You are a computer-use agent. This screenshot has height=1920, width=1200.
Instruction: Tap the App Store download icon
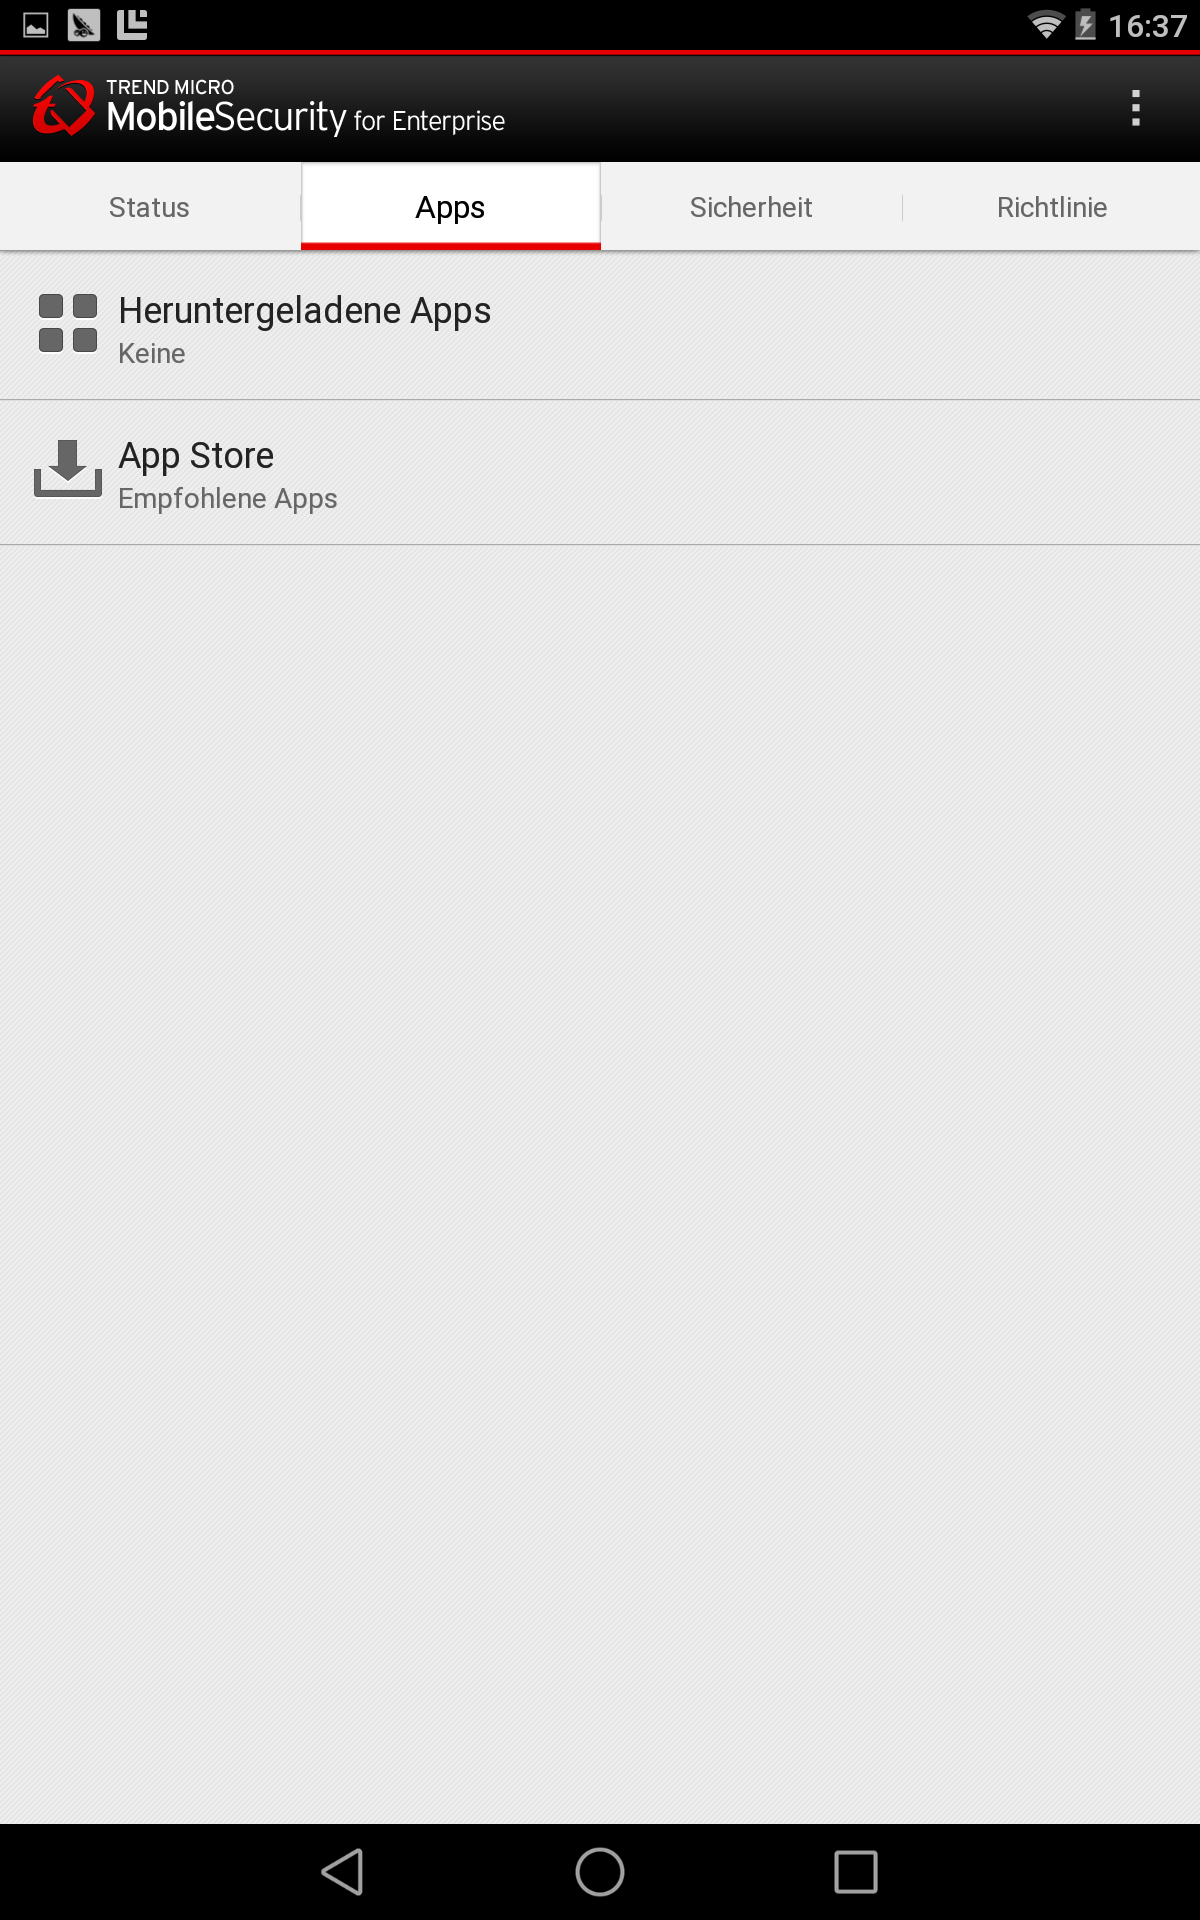68,468
